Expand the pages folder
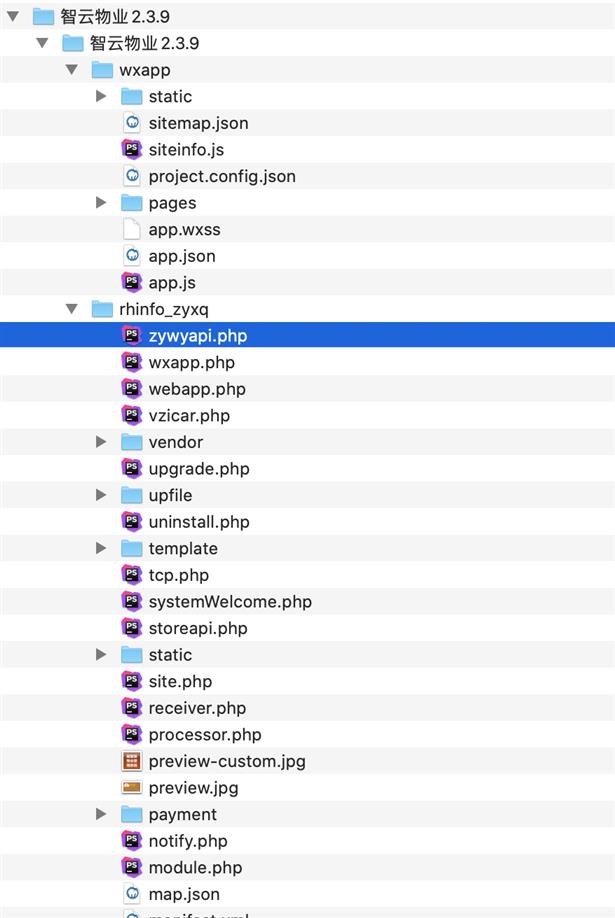 pyautogui.click(x=101, y=203)
